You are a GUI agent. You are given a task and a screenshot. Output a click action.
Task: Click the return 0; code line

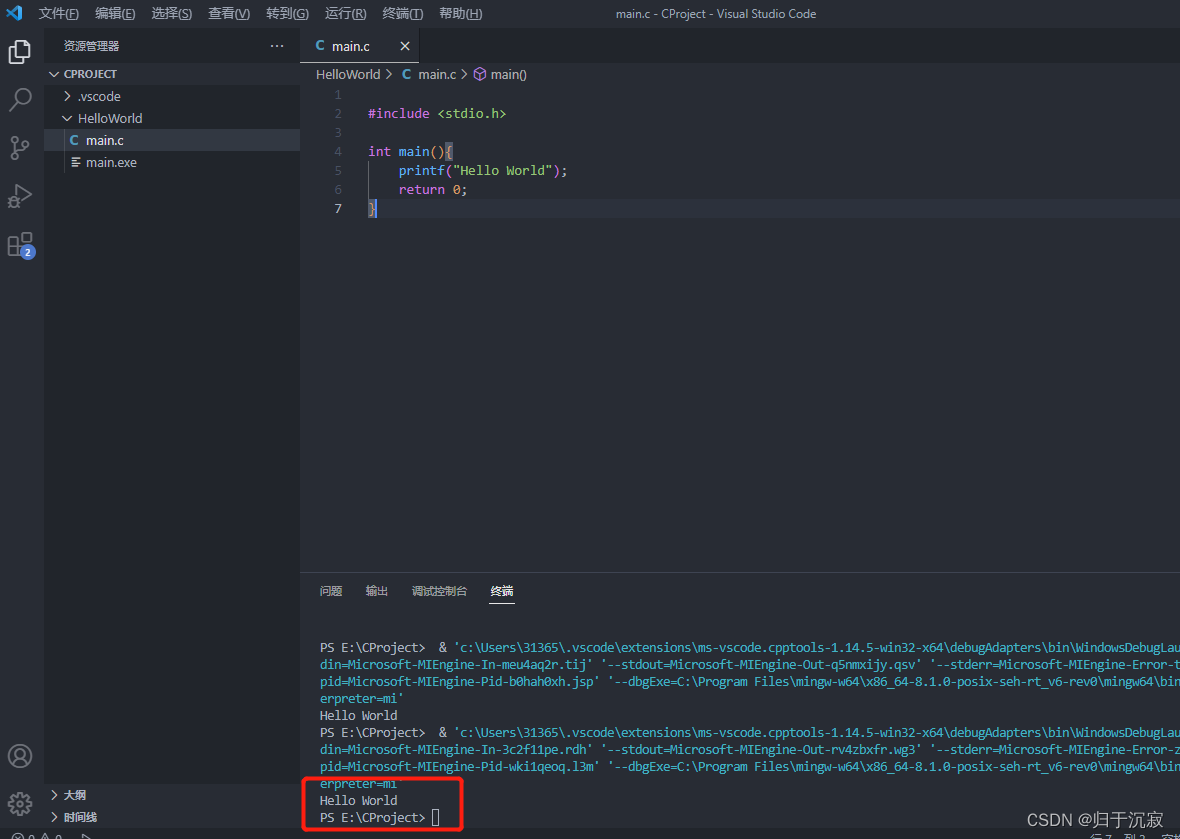pyautogui.click(x=433, y=190)
